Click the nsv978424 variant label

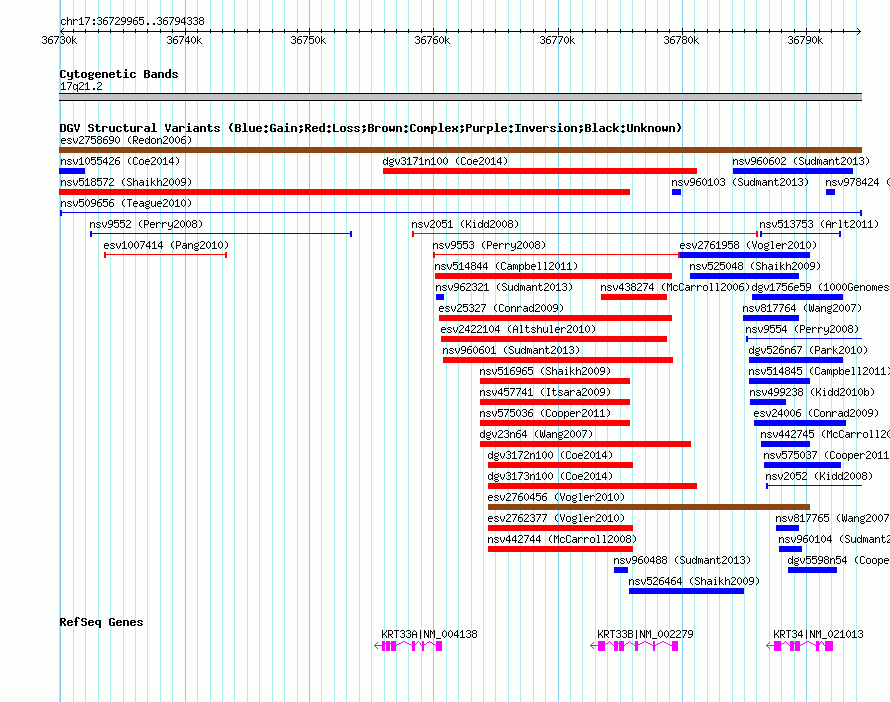(x=857, y=182)
